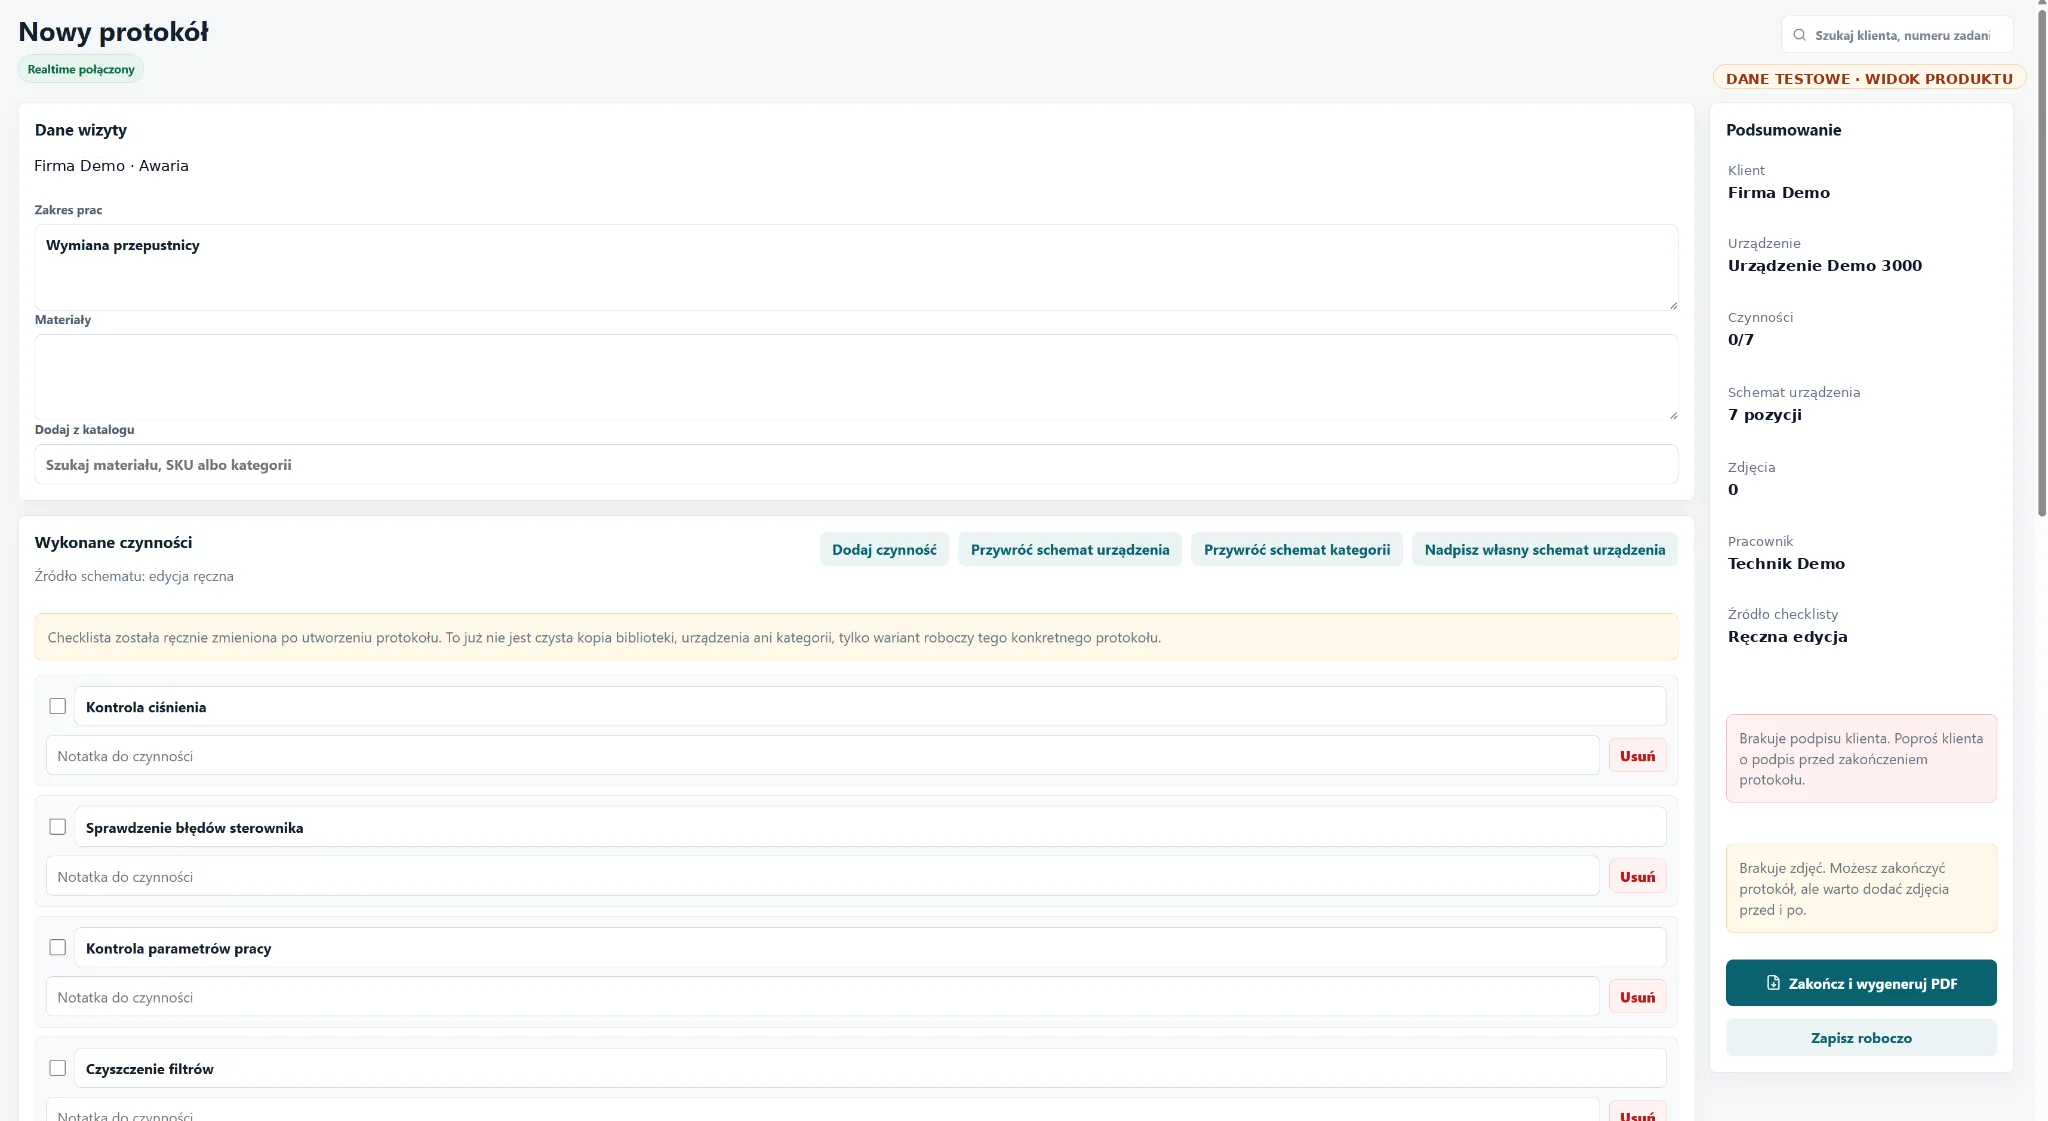Edit the Kontrola parametrów pracy name field

tap(870, 948)
